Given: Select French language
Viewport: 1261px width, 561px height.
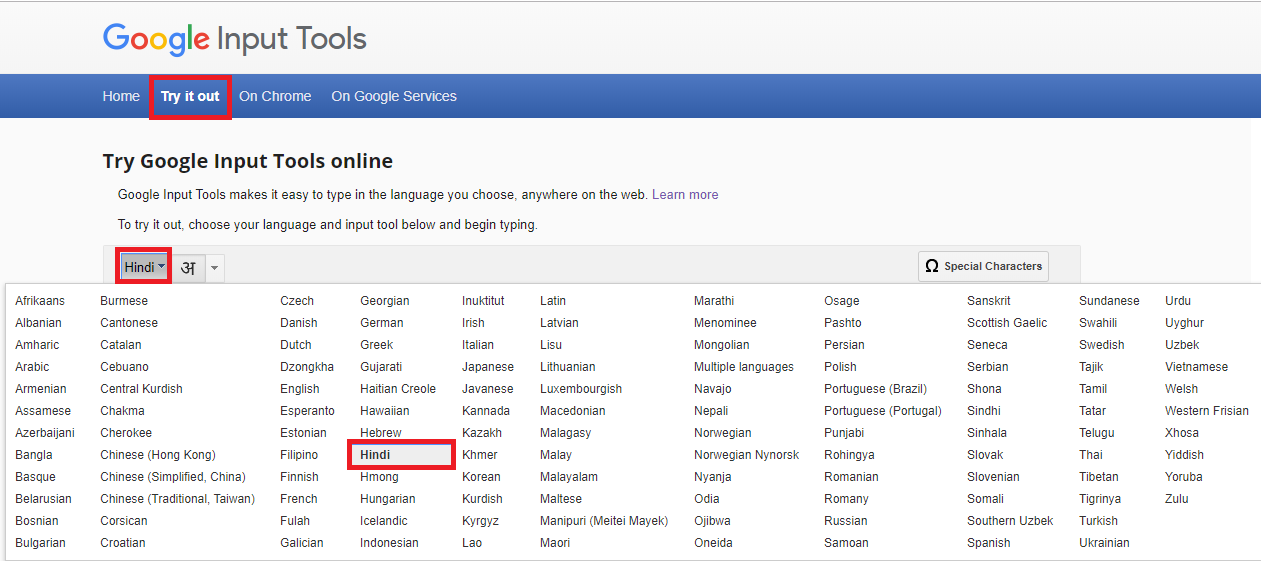Looking at the screenshot, I should pyautogui.click(x=299, y=498).
